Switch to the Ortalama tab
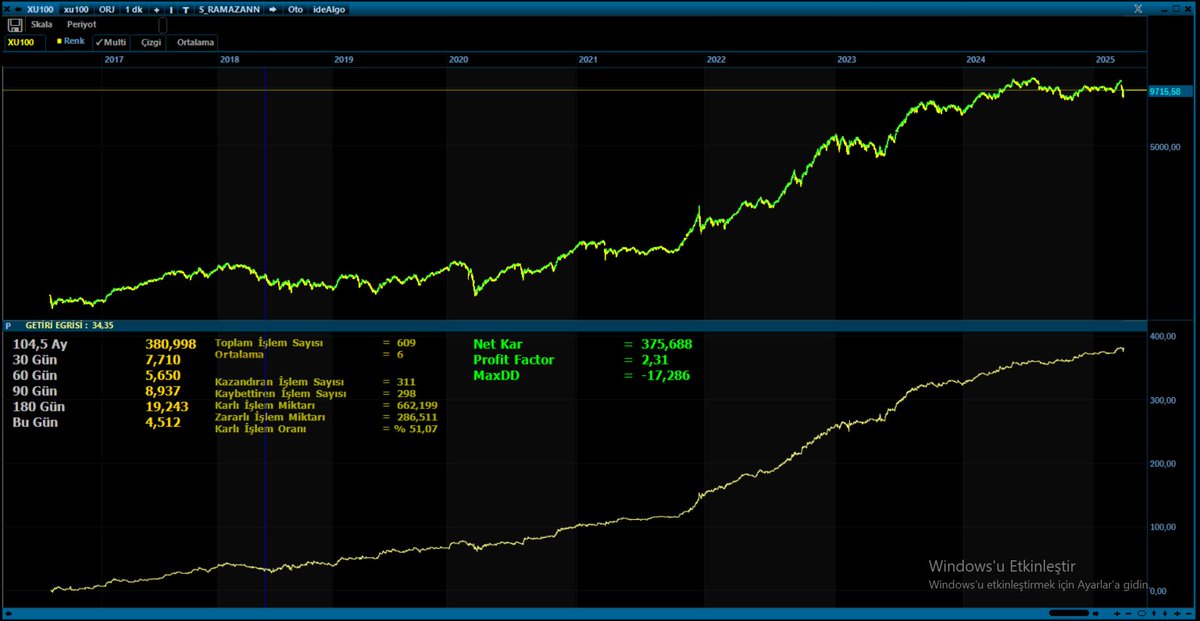The height and width of the screenshot is (621, 1200). 194,43
